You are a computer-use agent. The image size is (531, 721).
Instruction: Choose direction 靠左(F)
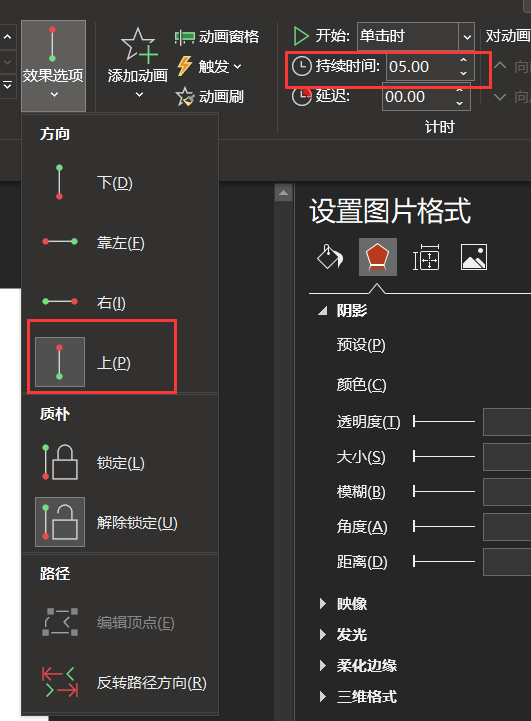[120, 242]
